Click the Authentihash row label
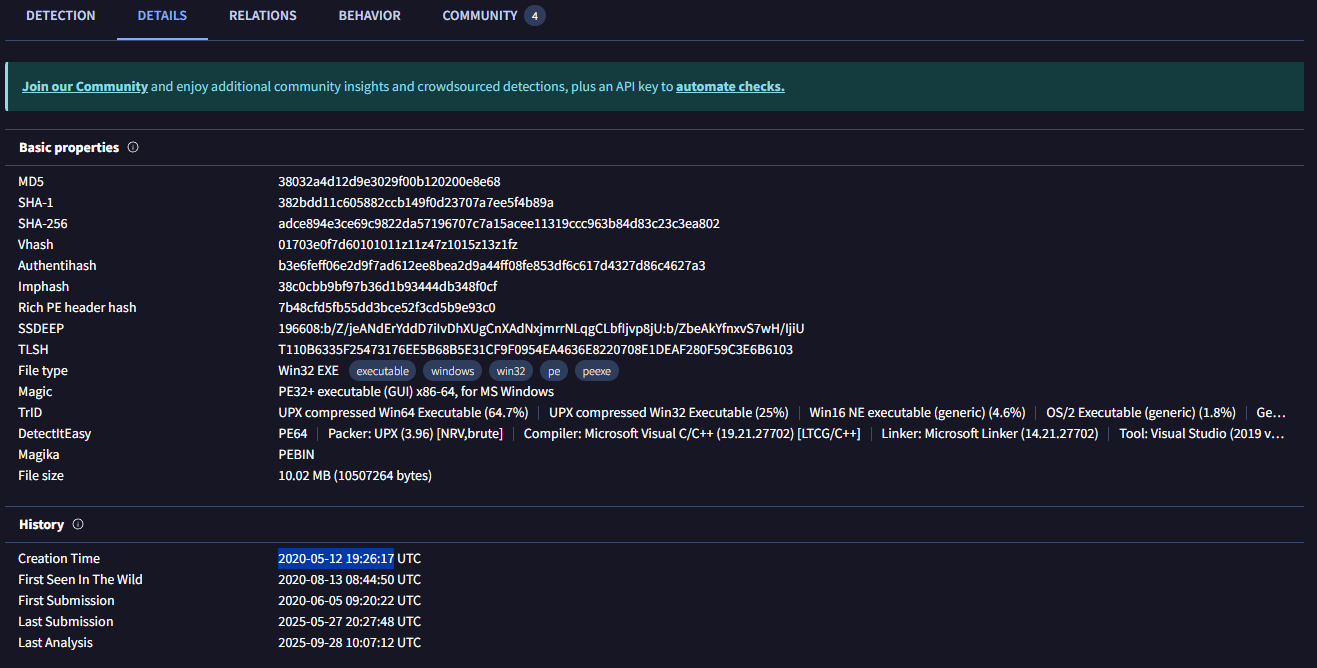1317x668 pixels. coord(57,265)
